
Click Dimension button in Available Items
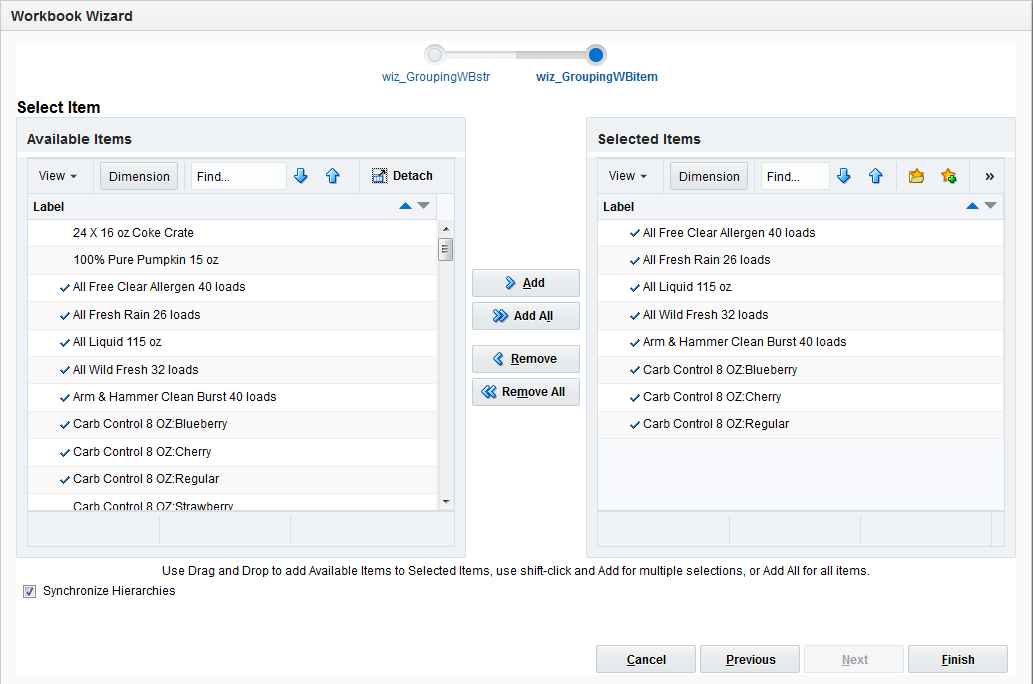click(139, 177)
